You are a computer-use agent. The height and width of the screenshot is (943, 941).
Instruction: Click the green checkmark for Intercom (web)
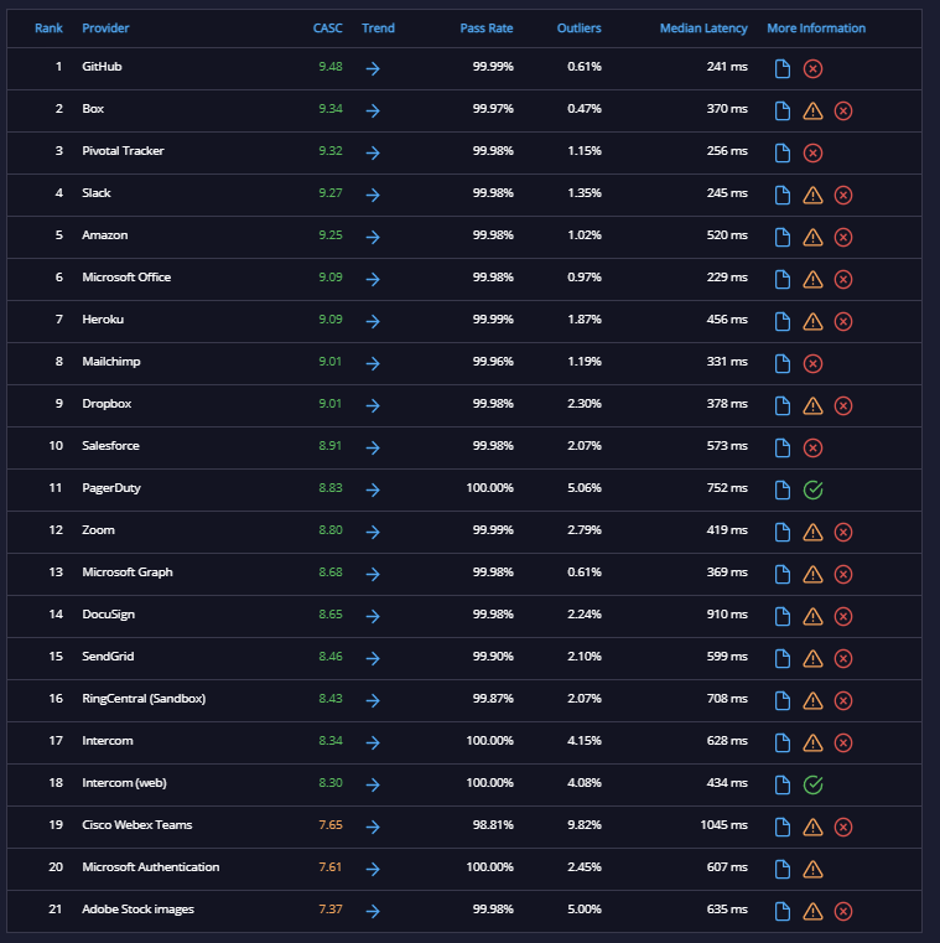[813, 785]
